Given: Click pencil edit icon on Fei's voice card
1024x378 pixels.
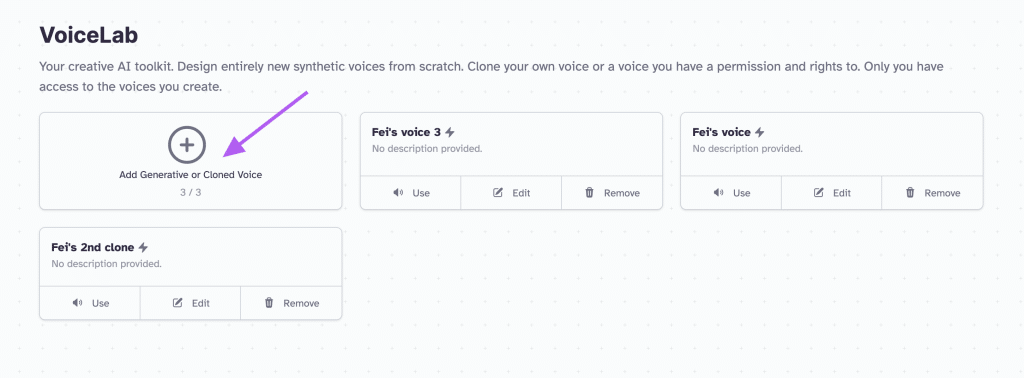Looking at the screenshot, I should [x=818, y=193].
